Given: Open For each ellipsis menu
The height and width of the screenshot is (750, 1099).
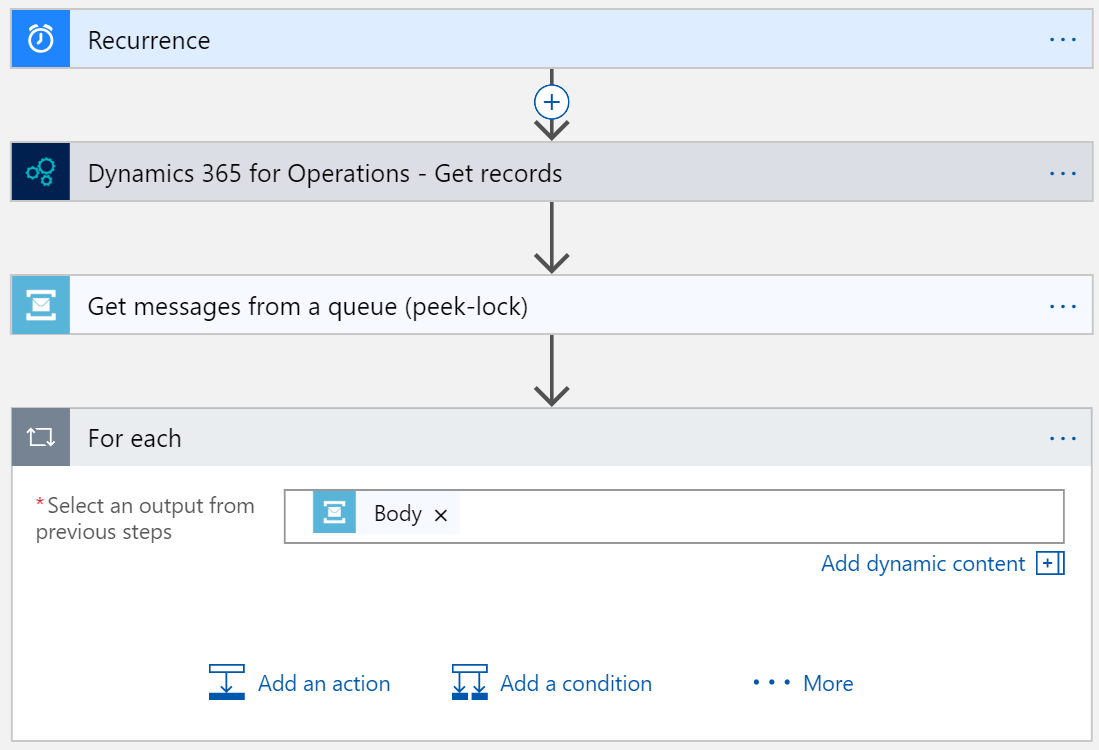Looking at the screenshot, I should click(1063, 439).
